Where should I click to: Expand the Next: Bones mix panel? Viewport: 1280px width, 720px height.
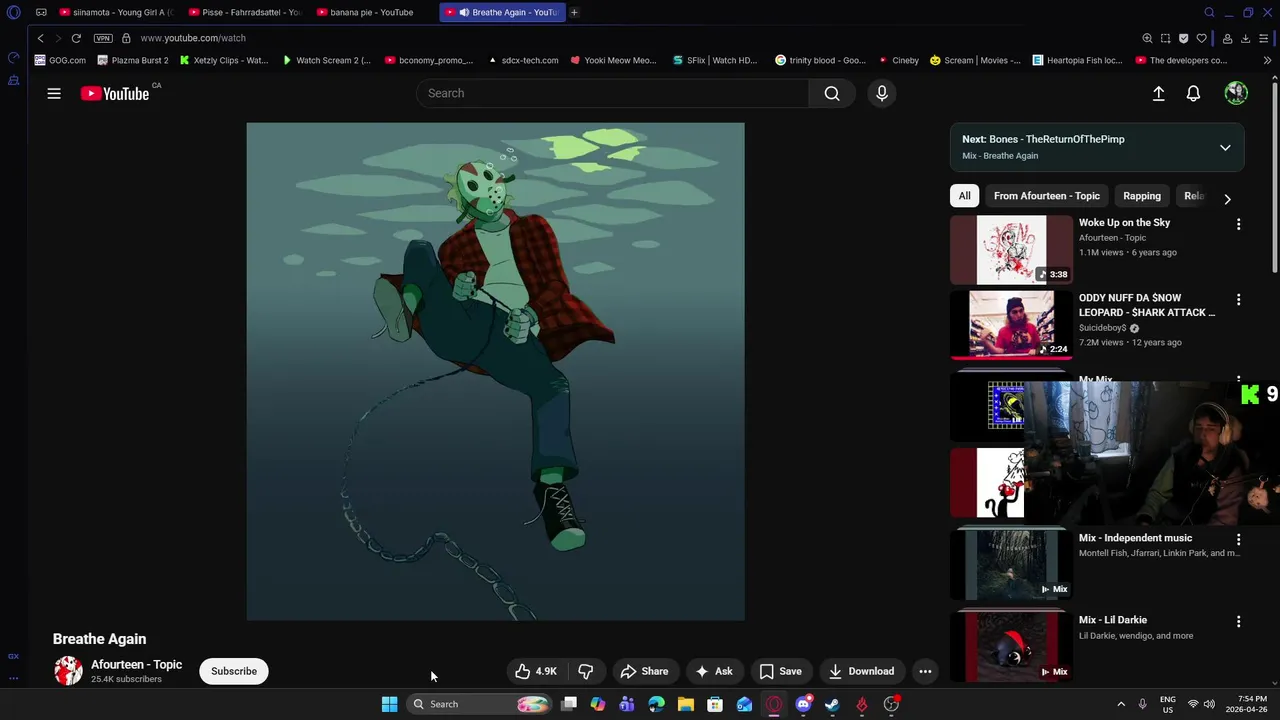(x=1225, y=147)
